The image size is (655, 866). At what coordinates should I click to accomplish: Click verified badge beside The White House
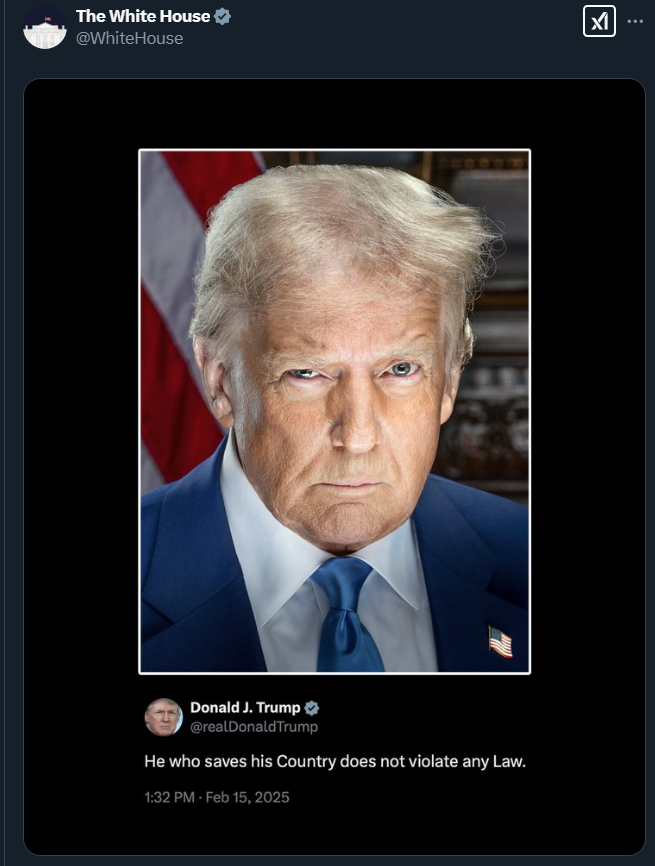pos(222,17)
